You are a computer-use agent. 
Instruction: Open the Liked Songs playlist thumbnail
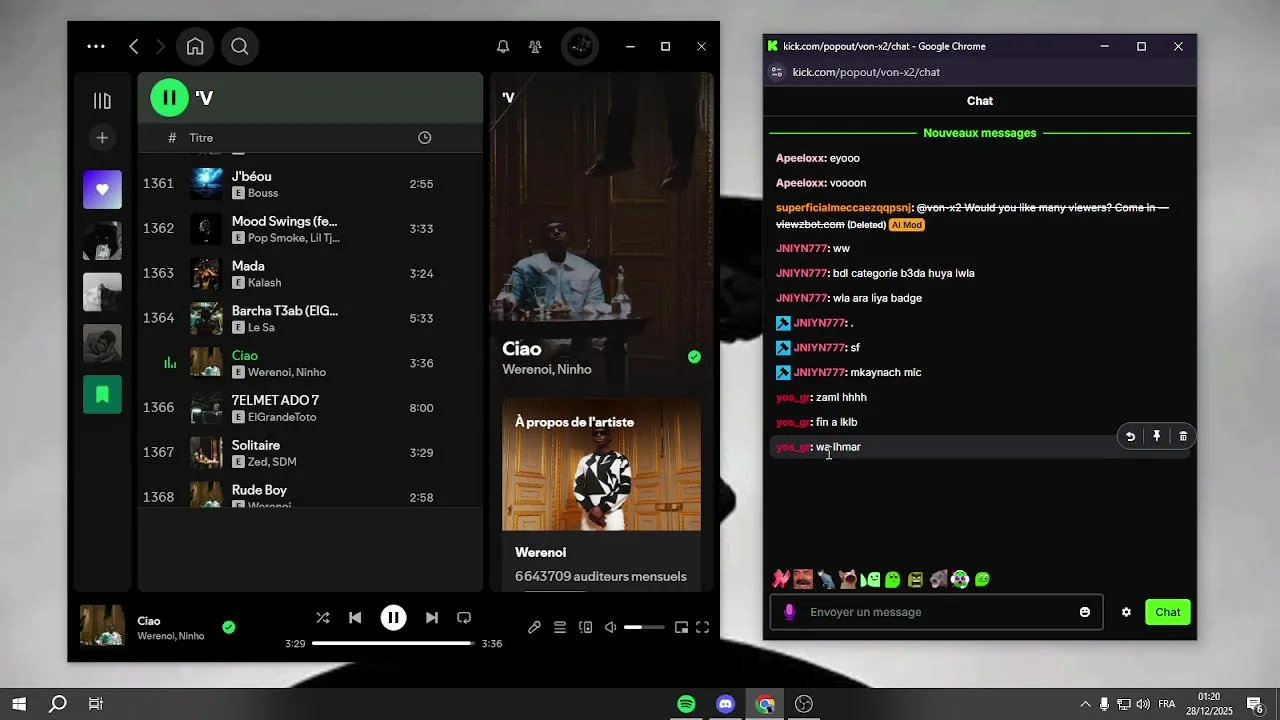102,189
